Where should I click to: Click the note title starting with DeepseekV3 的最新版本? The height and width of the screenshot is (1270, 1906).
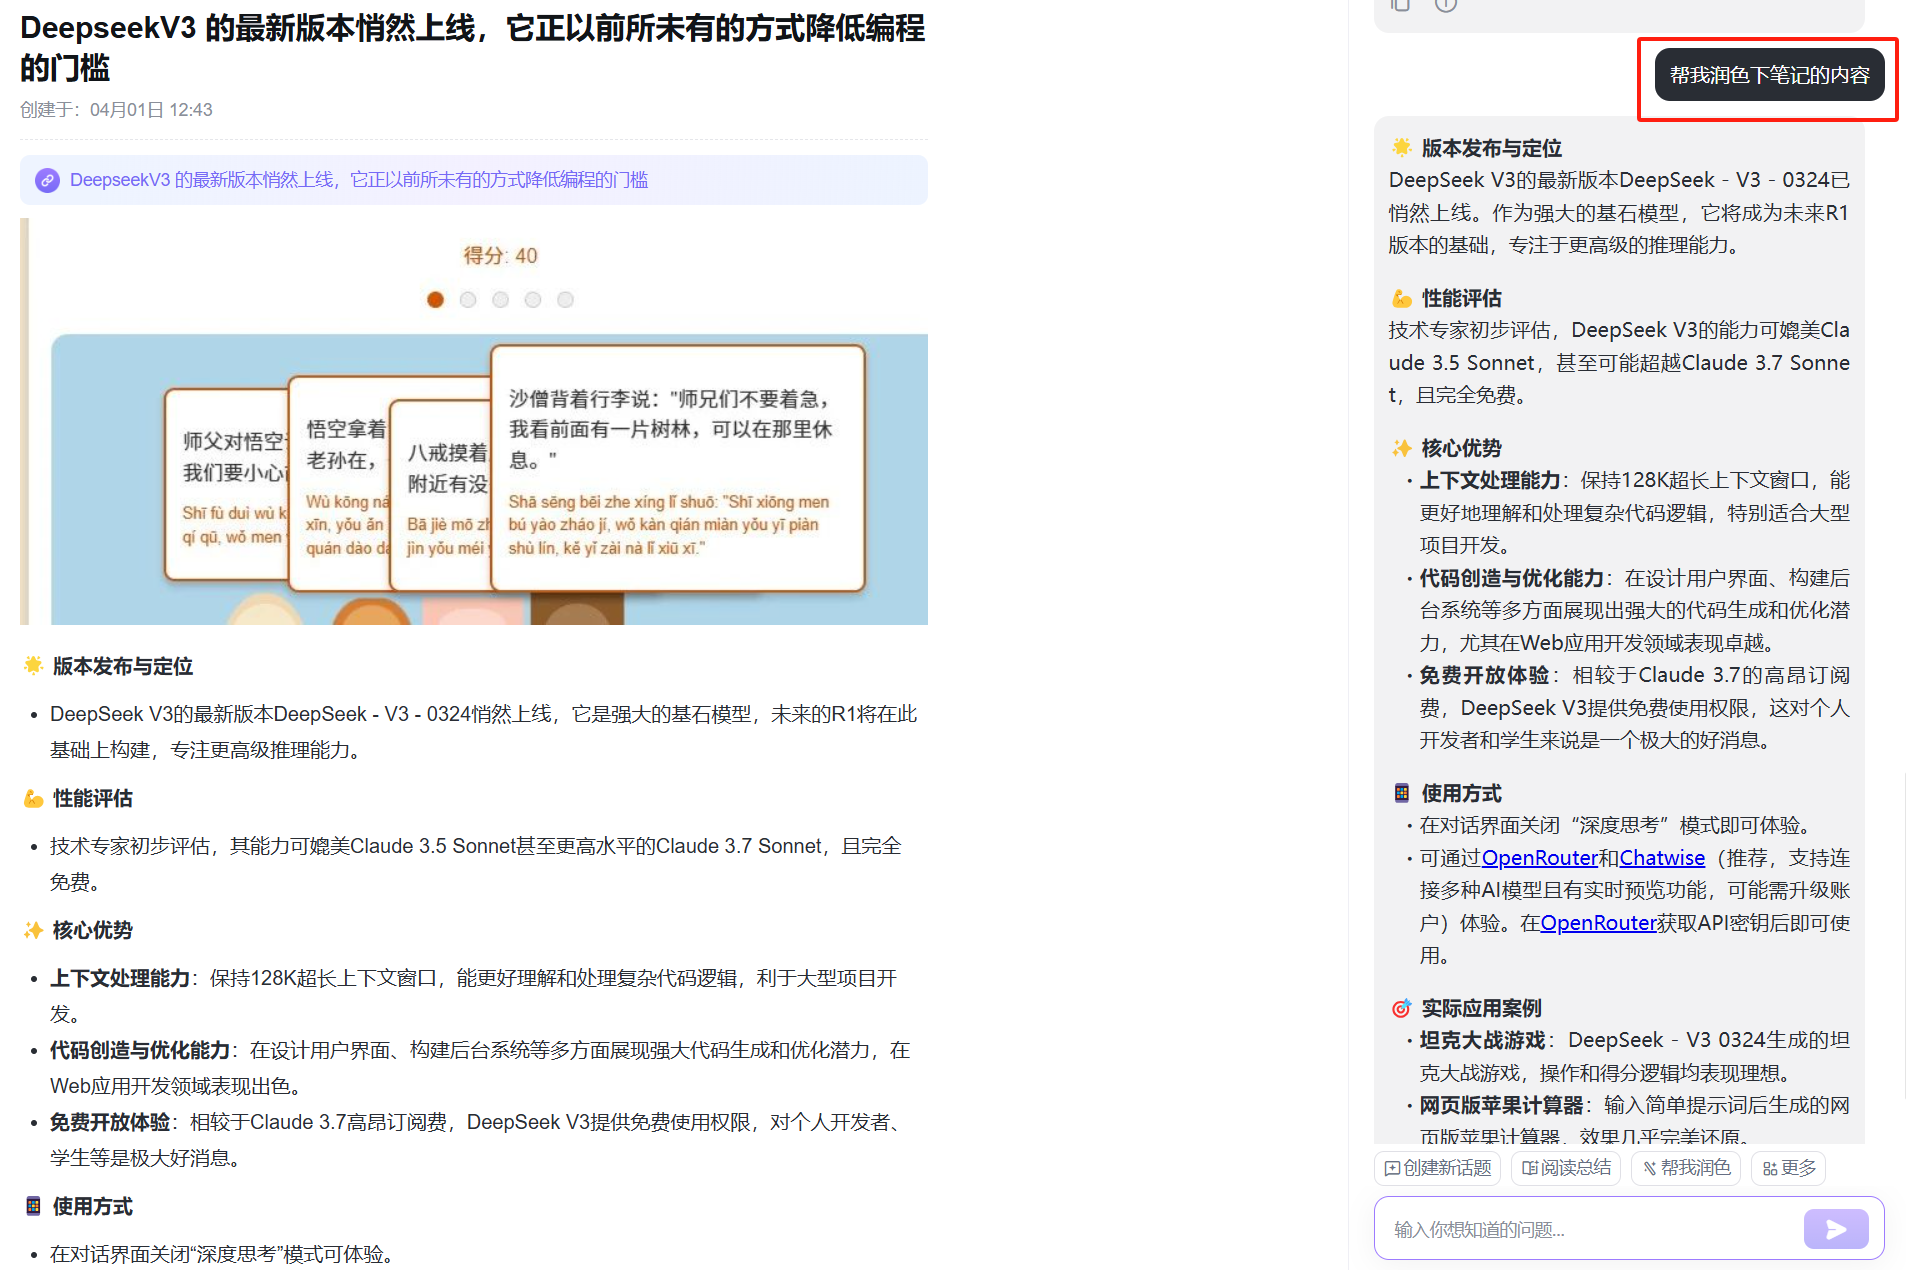[x=472, y=47]
